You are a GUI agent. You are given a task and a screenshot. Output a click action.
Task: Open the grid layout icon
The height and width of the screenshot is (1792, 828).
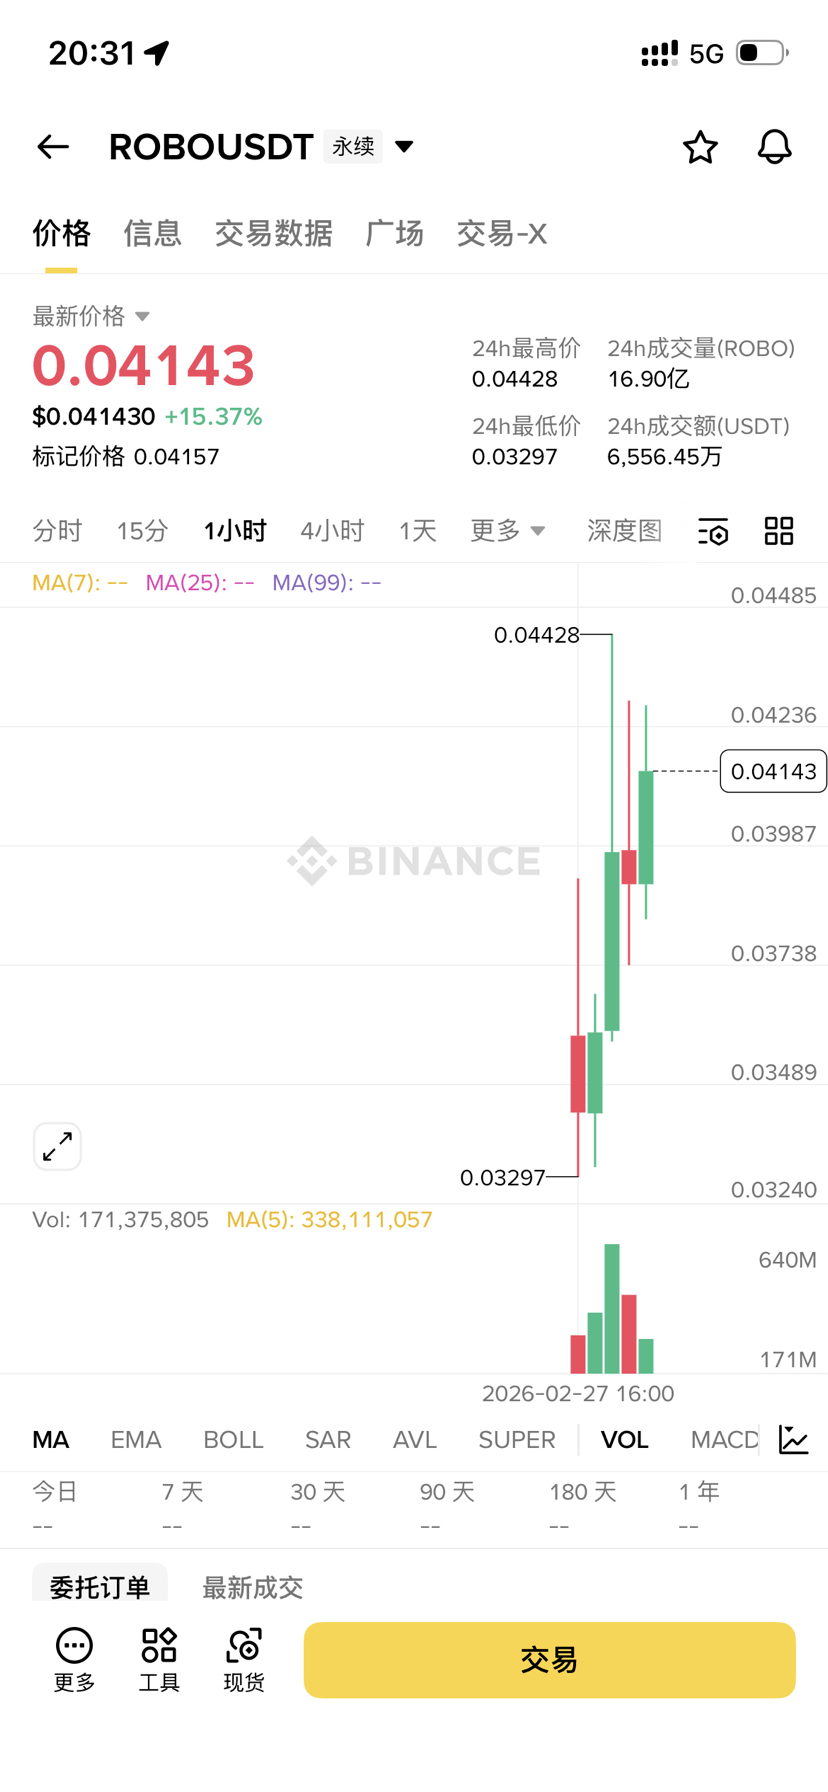[779, 531]
